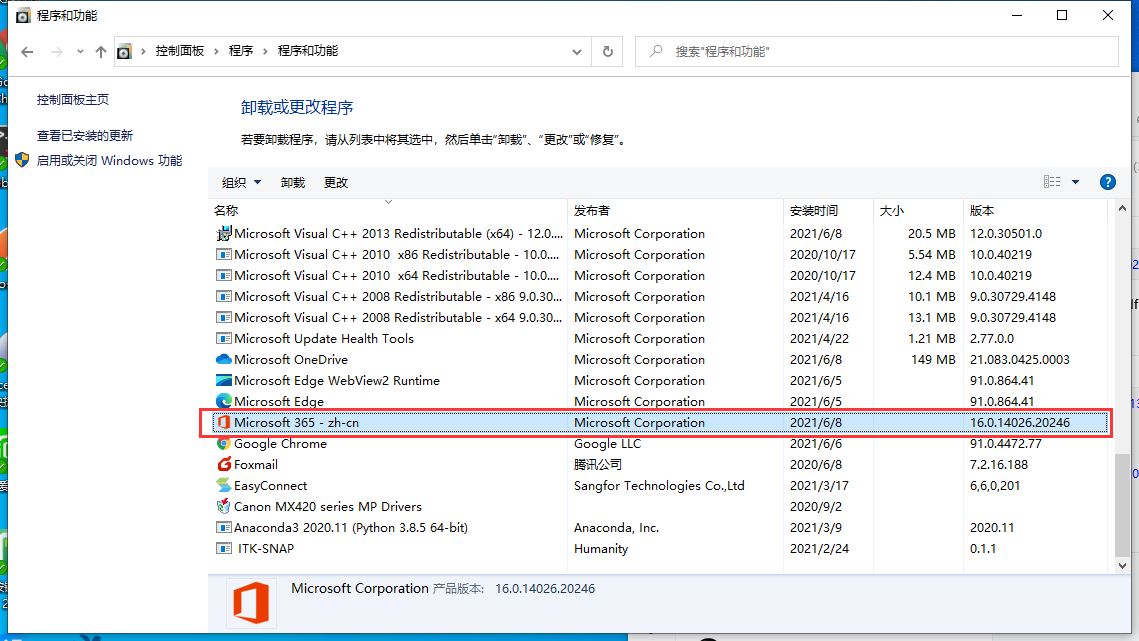
Task: Open the 组织 dropdown menu
Action: 241,182
